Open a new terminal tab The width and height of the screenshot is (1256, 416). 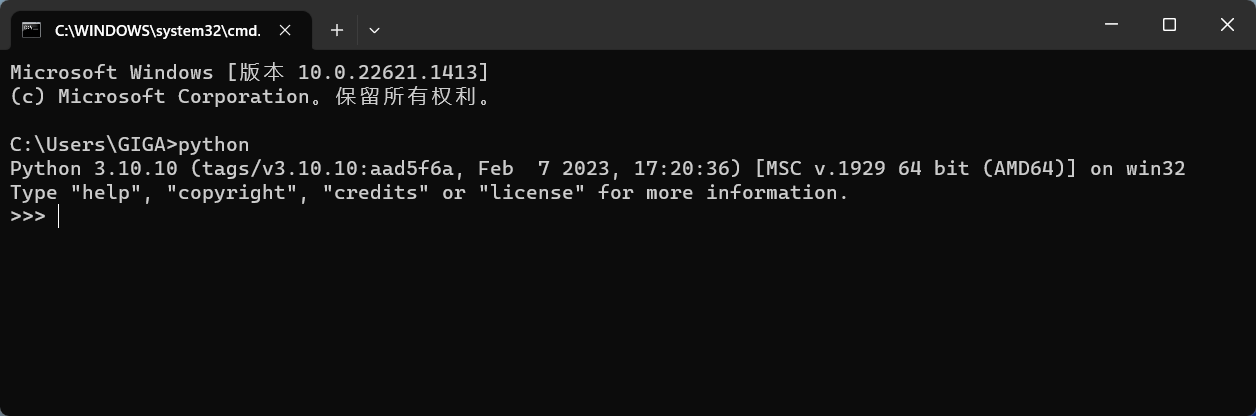coord(337,30)
